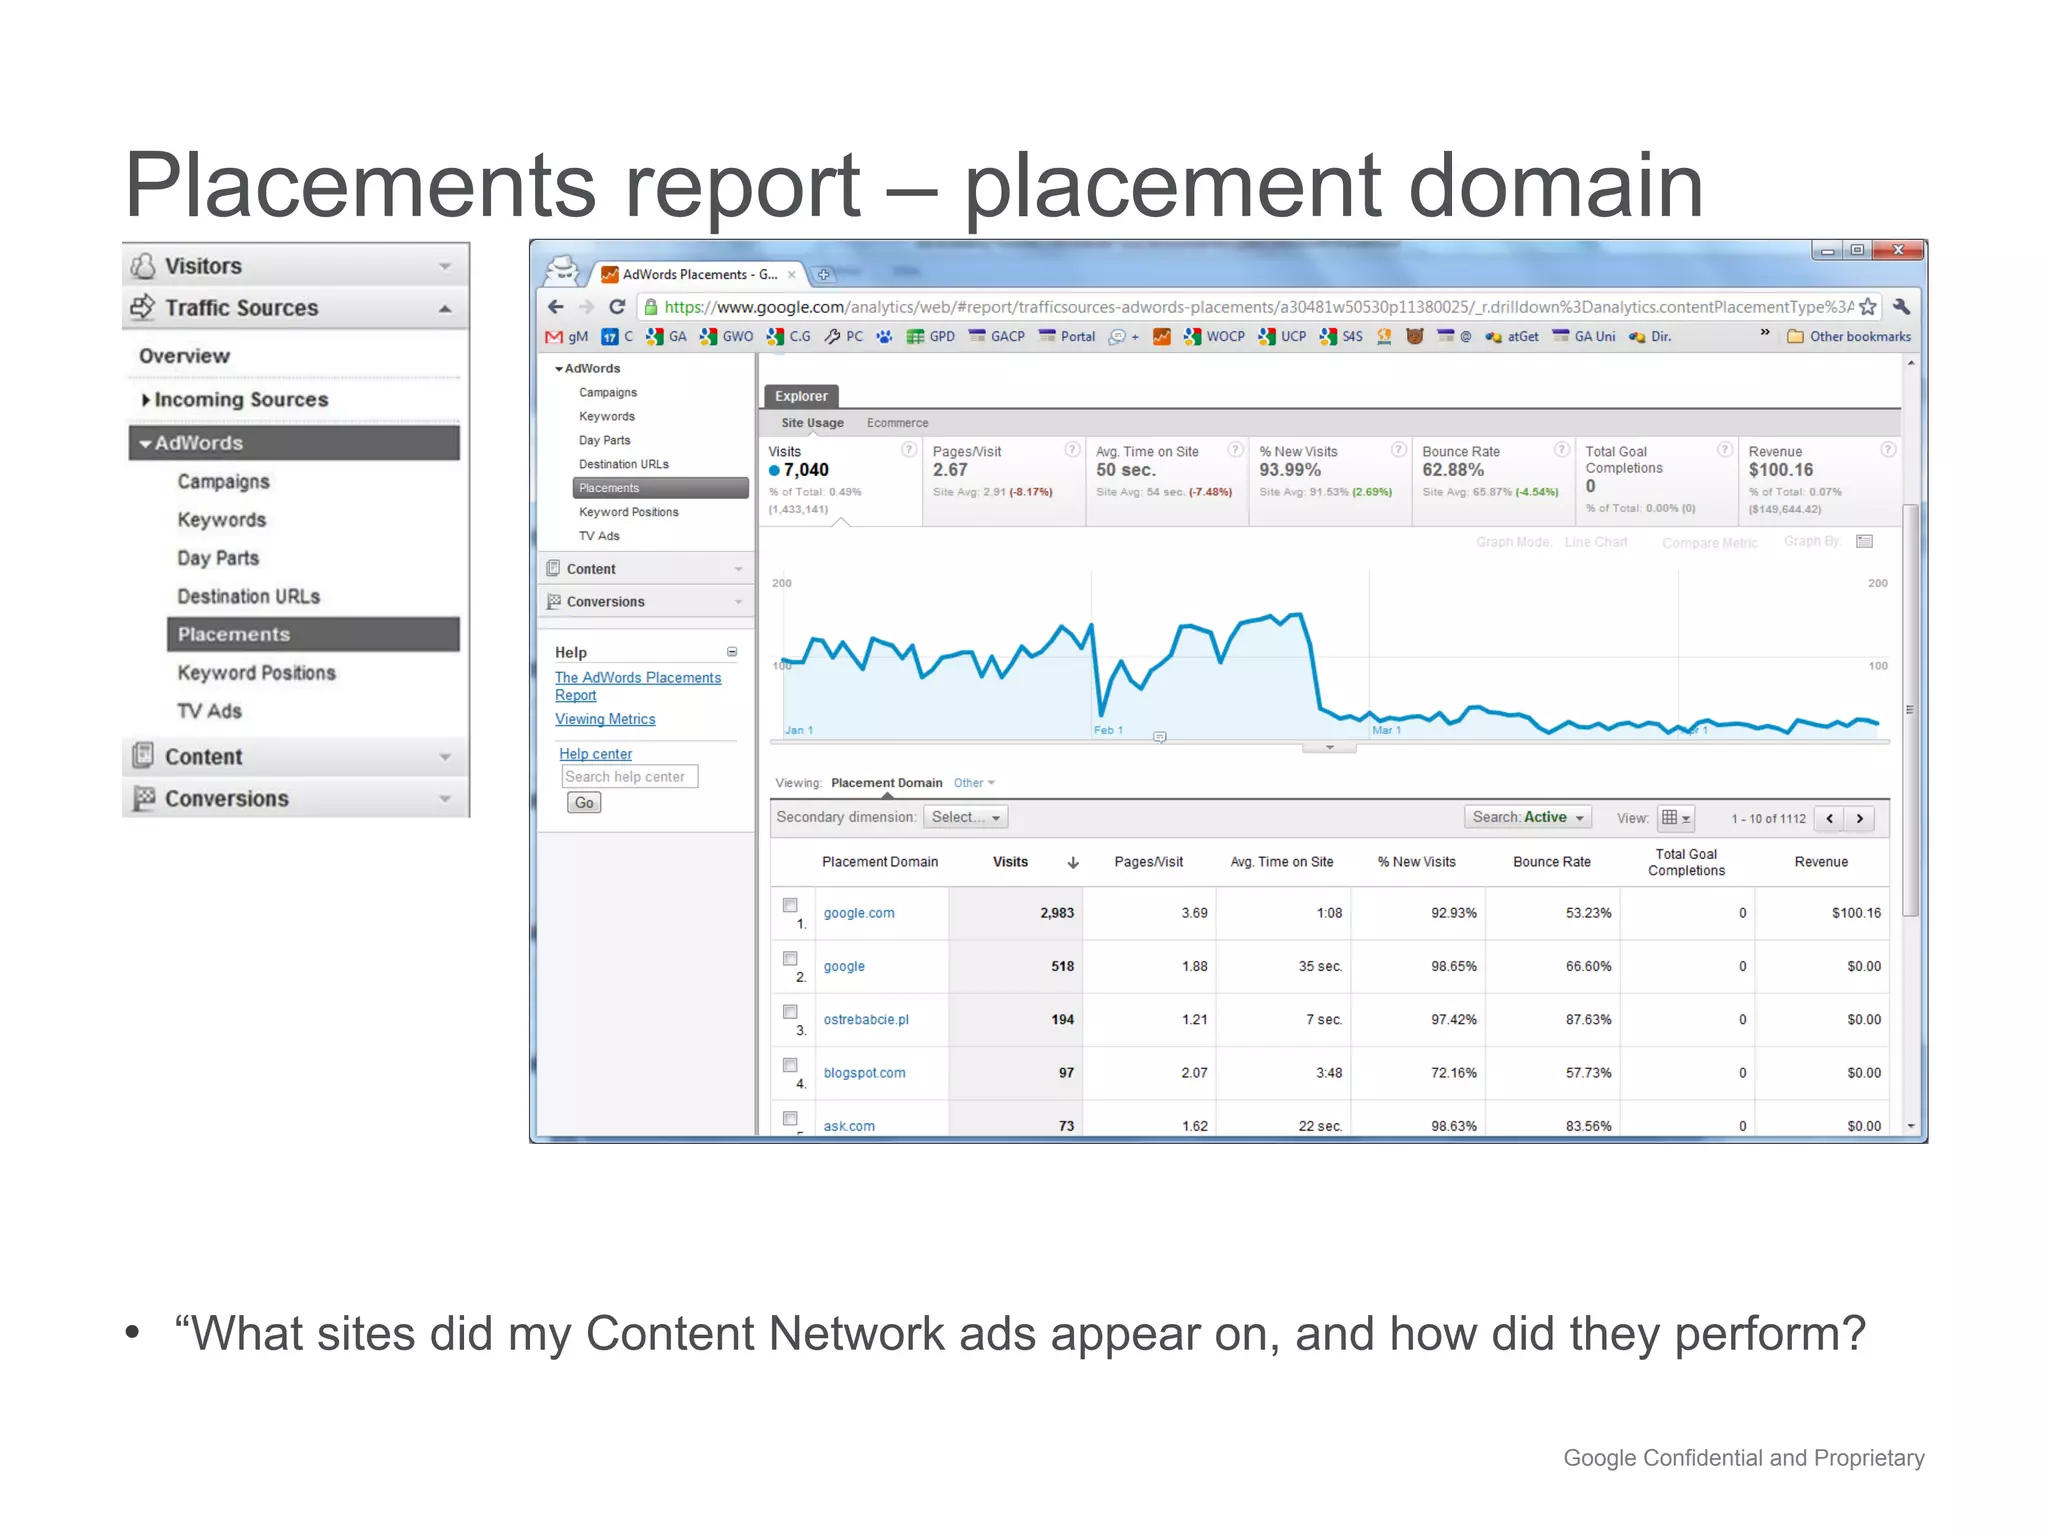The height and width of the screenshot is (1536, 2048).
Task: Expand the Conversions section in browser sidebar
Action: tap(645, 602)
